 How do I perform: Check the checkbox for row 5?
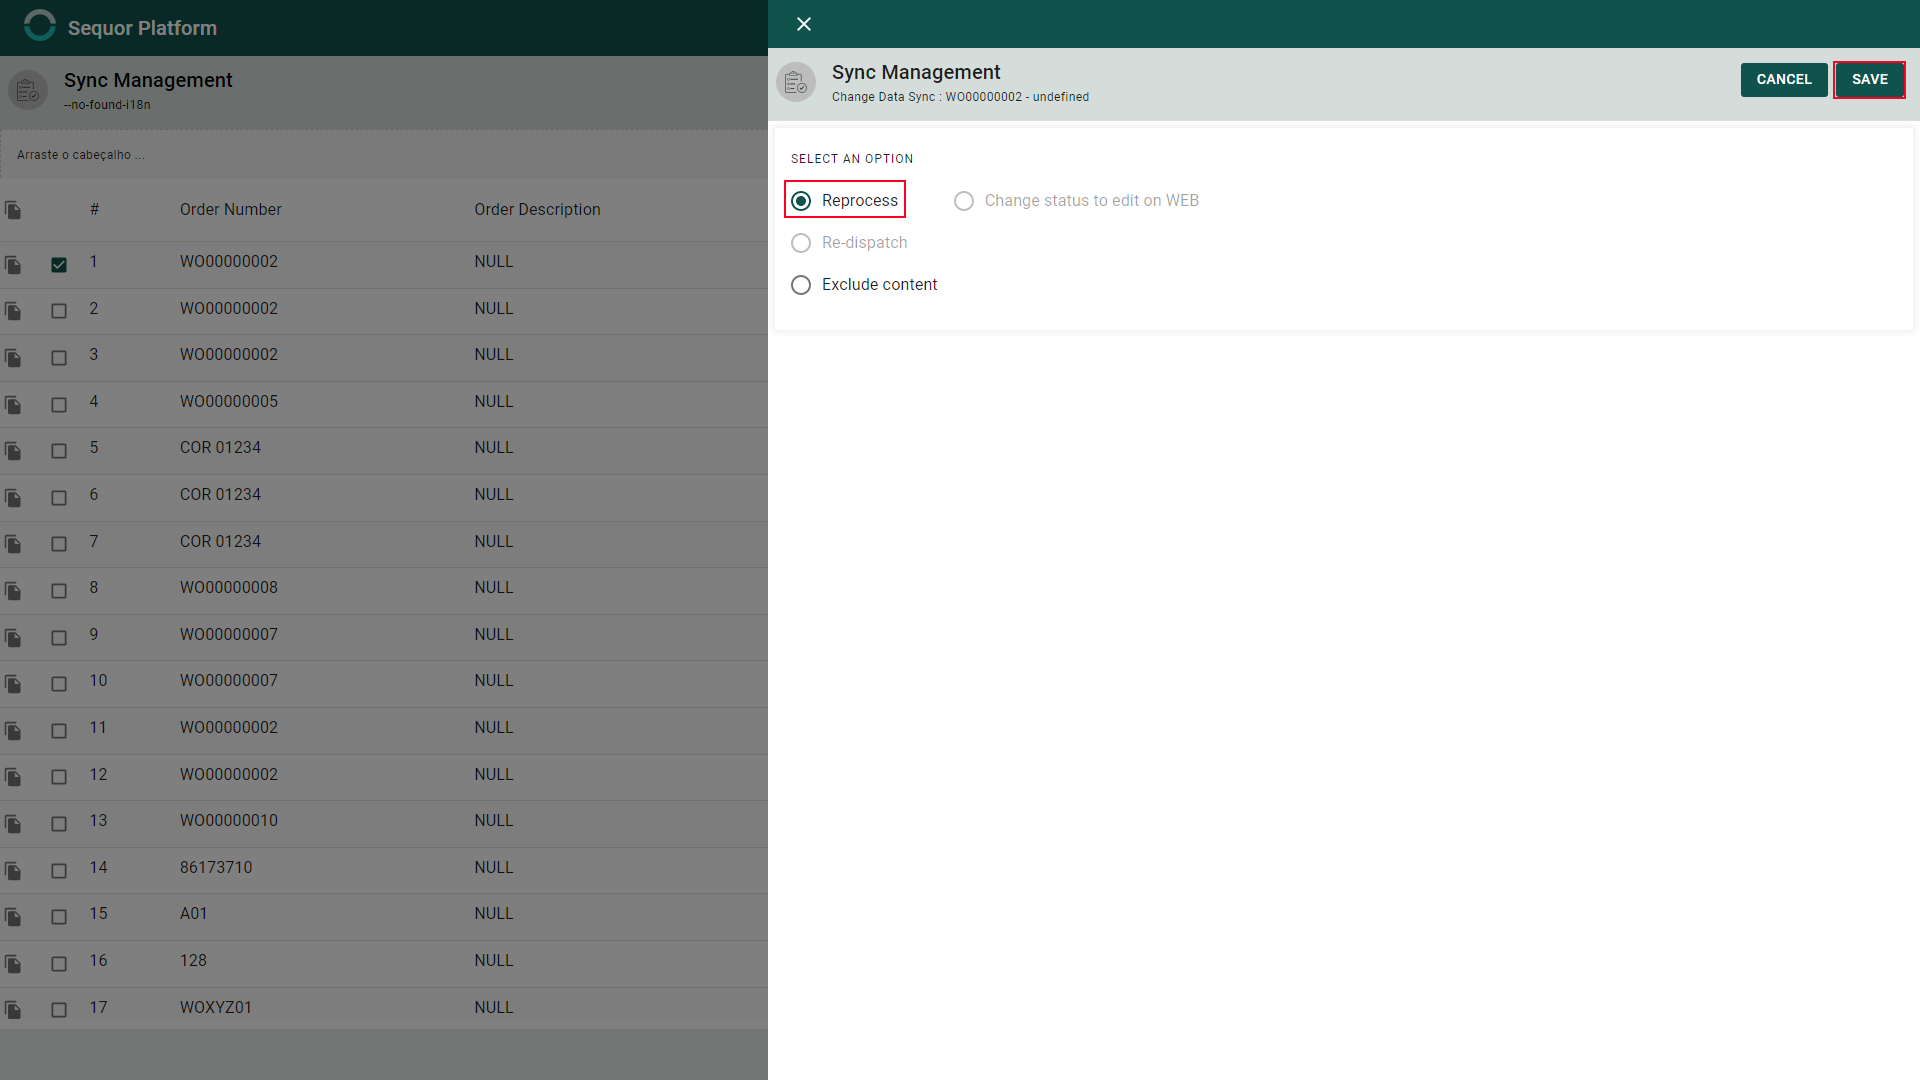coord(59,451)
